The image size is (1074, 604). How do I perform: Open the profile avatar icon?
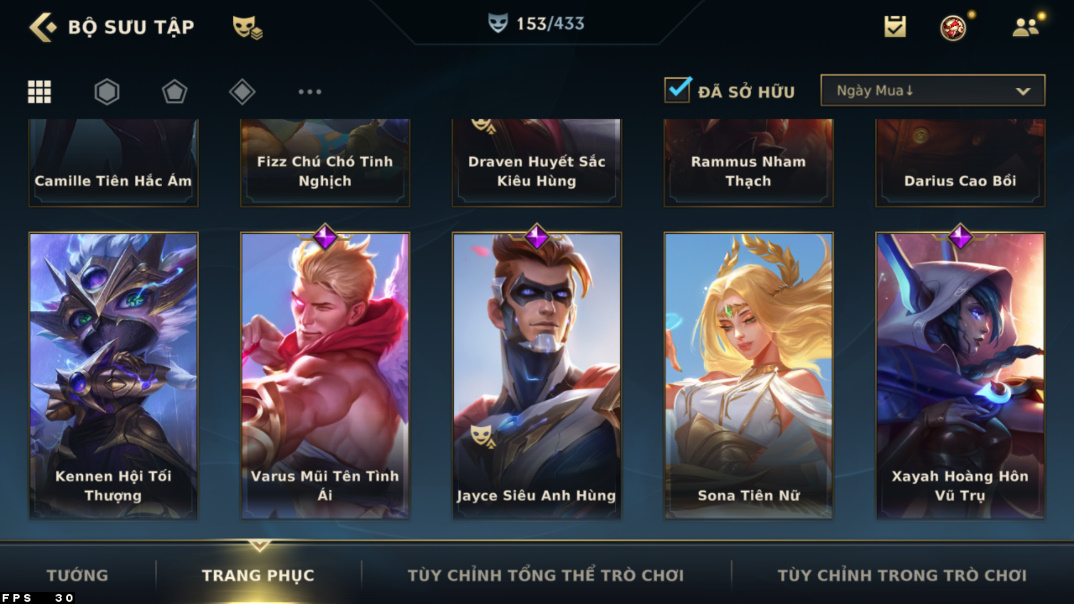pos(953,27)
